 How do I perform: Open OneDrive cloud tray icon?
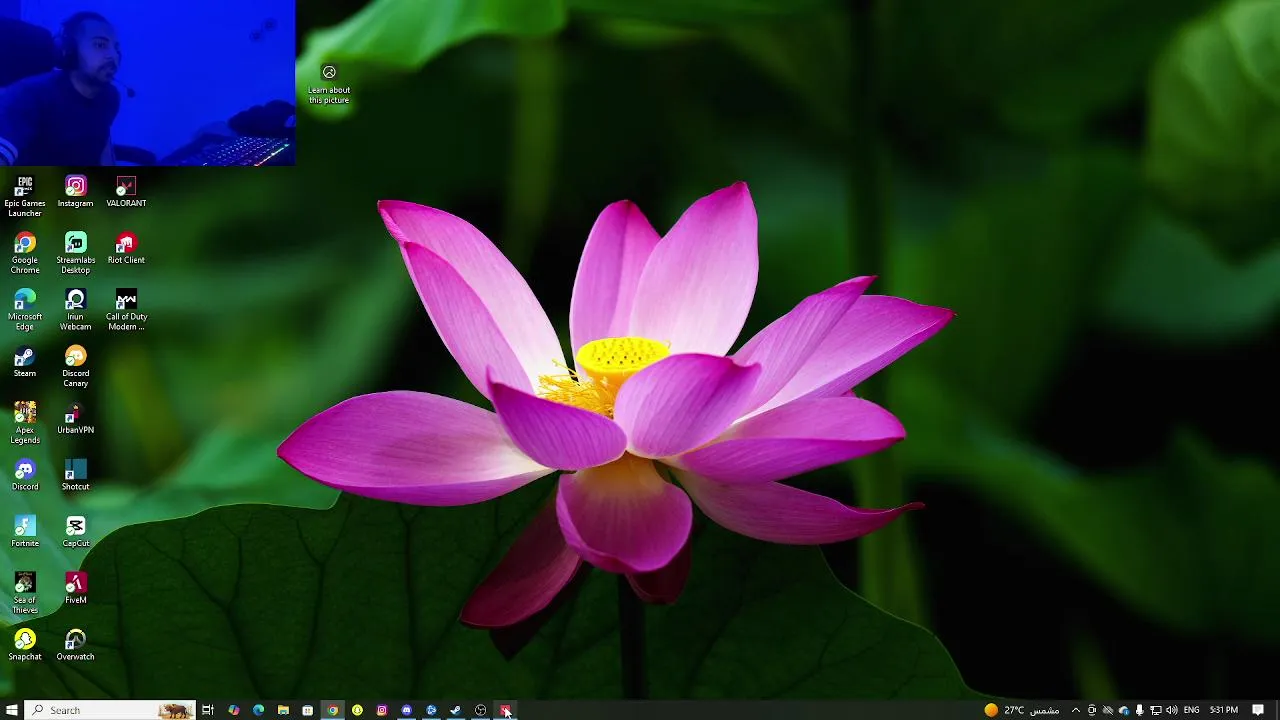coord(1123,710)
